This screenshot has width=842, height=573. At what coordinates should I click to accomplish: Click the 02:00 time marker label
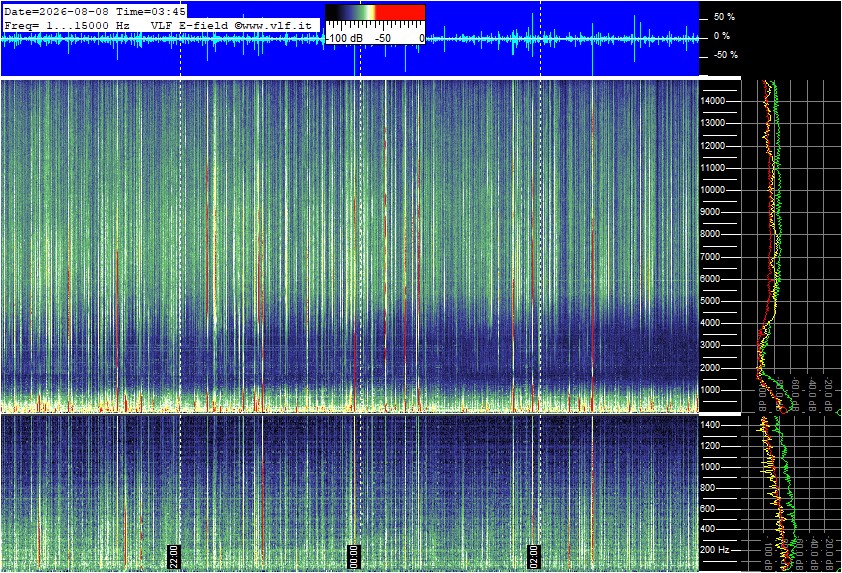click(533, 556)
